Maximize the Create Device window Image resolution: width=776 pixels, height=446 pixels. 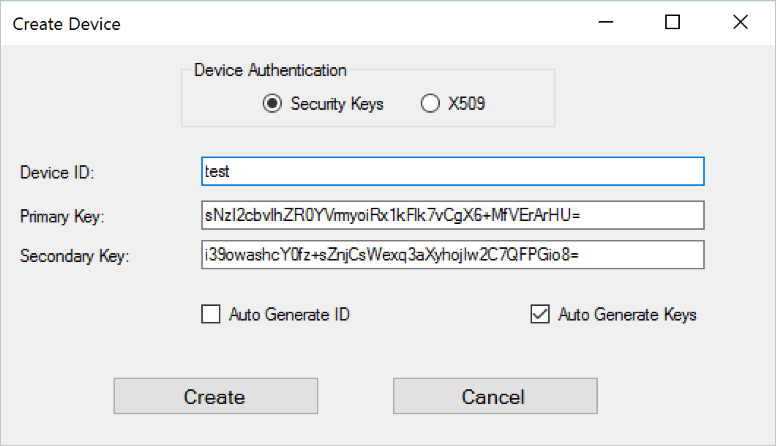pyautogui.click(x=673, y=22)
